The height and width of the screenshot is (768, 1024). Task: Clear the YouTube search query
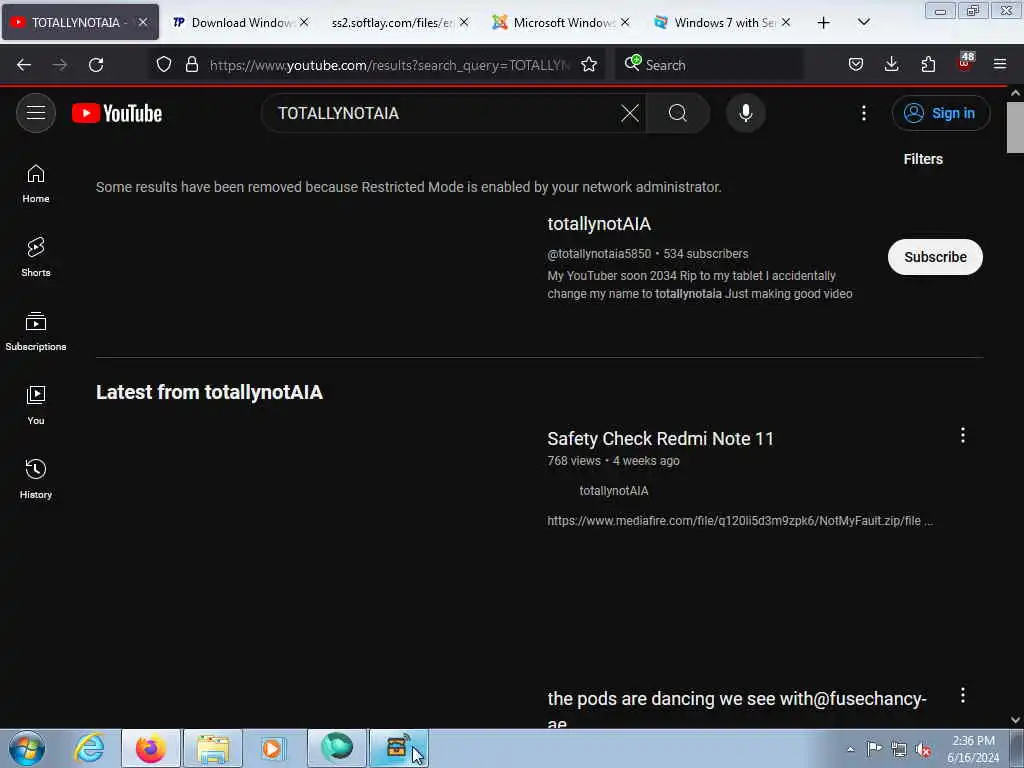[630, 113]
